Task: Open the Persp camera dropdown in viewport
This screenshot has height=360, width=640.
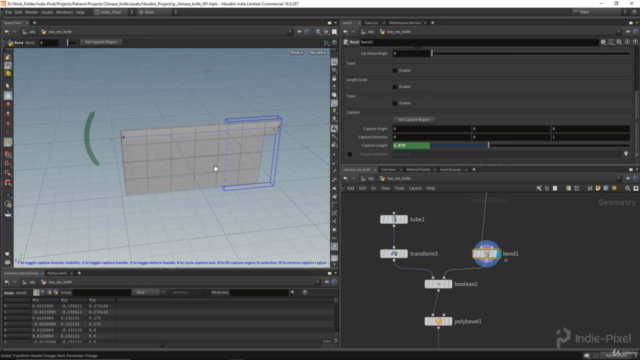Action: pyautogui.click(x=297, y=53)
